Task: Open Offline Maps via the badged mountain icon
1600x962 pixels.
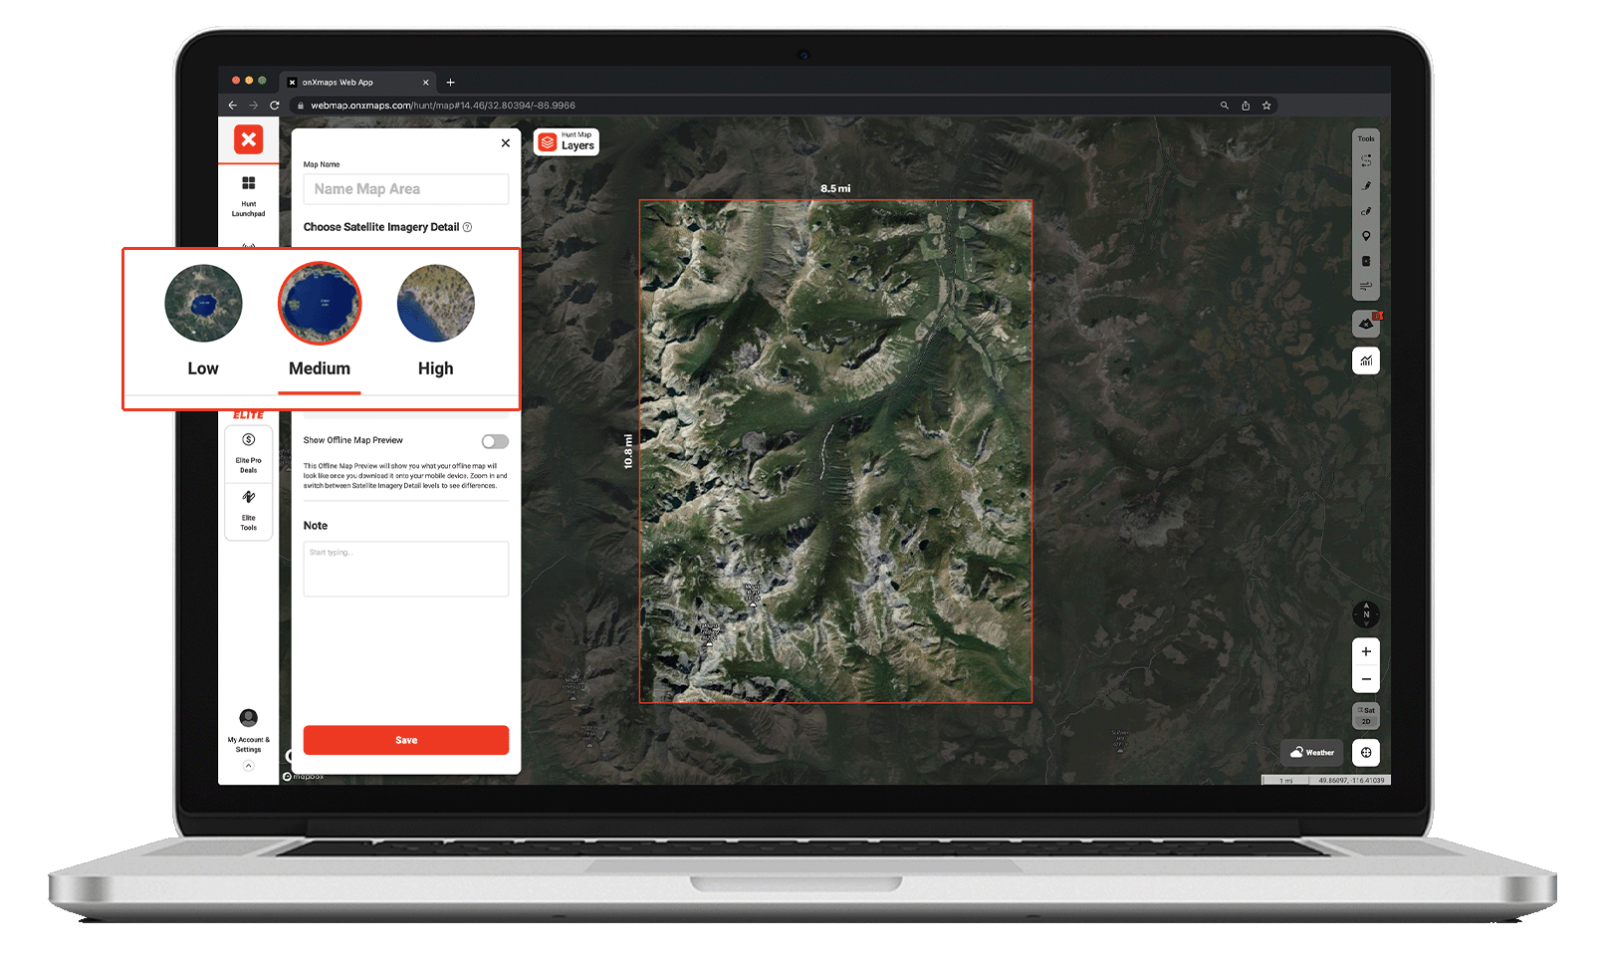Action: click(1364, 324)
